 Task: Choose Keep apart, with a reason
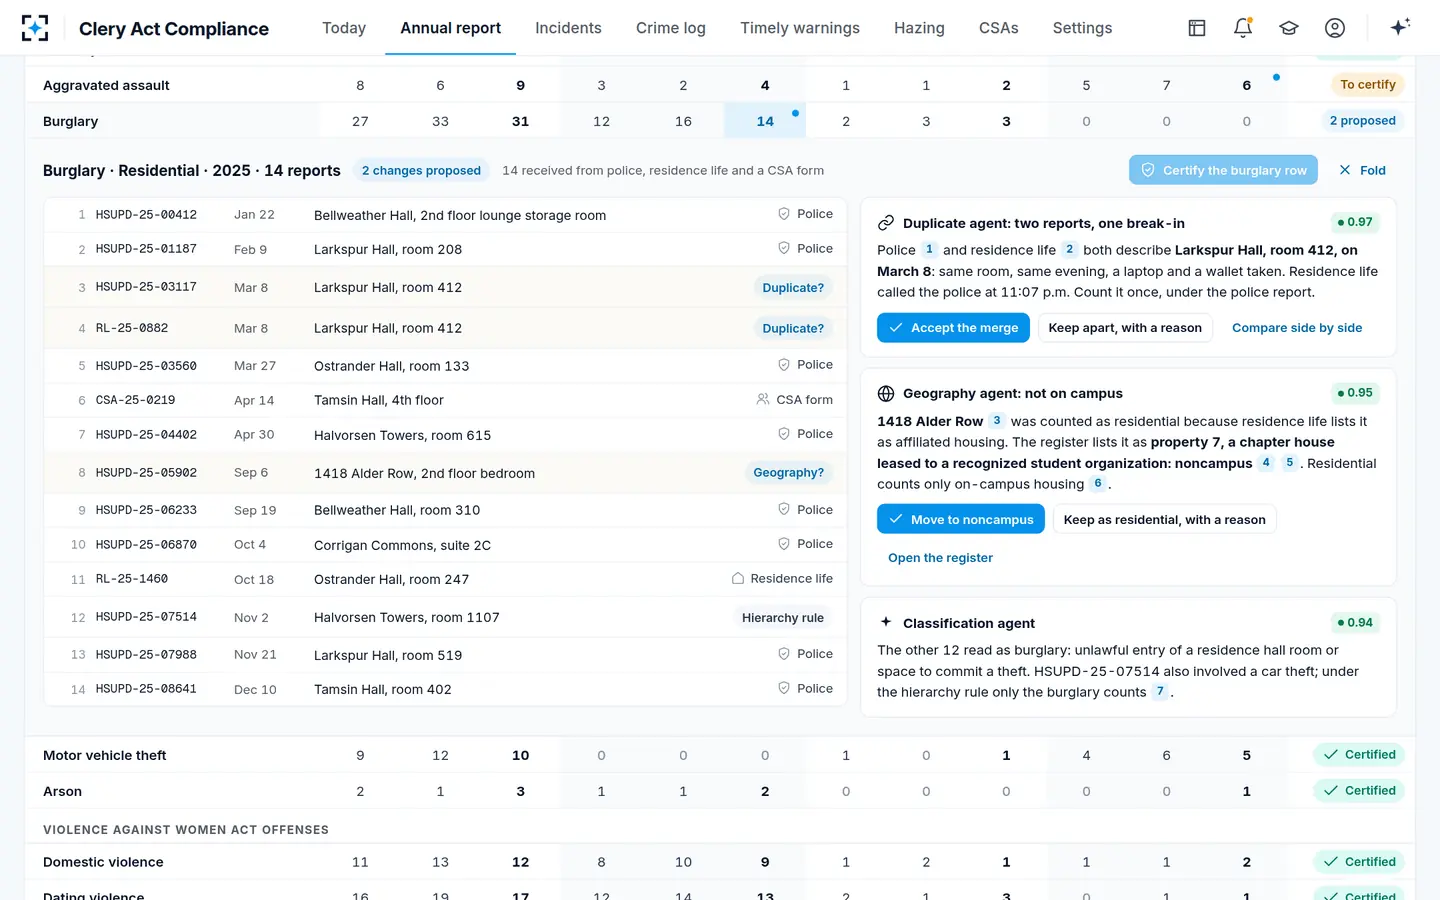[1125, 328]
